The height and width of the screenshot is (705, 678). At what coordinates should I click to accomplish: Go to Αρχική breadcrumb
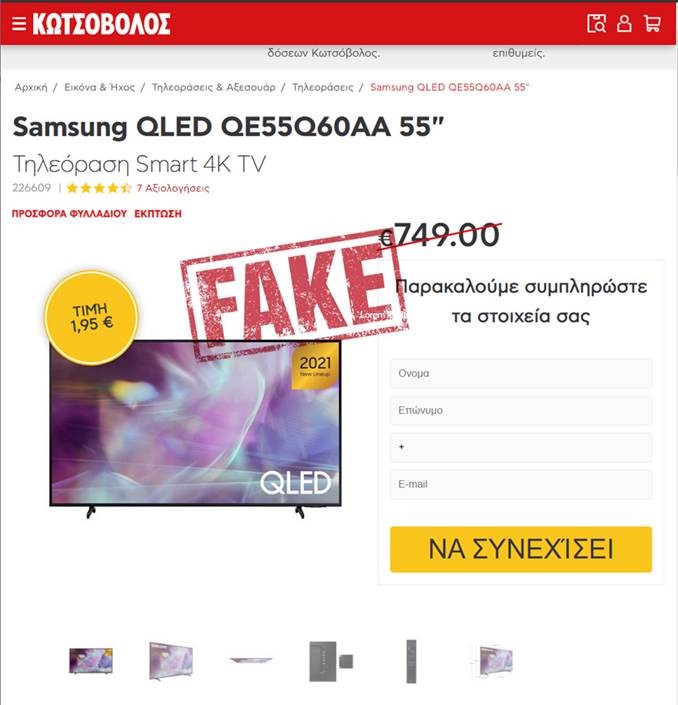pyautogui.click(x=31, y=87)
